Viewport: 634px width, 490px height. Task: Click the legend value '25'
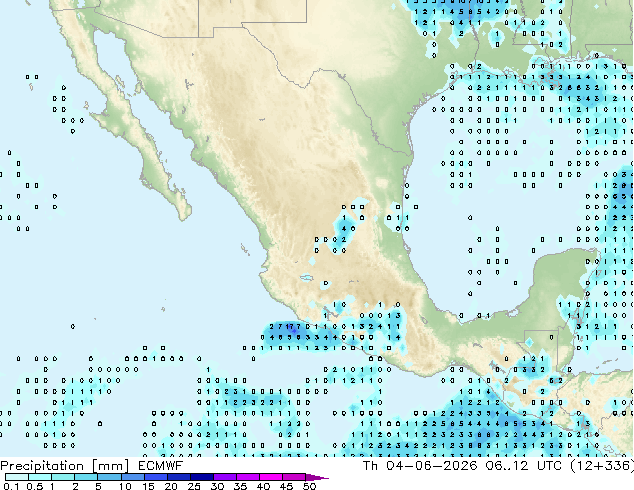(x=194, y=486)
